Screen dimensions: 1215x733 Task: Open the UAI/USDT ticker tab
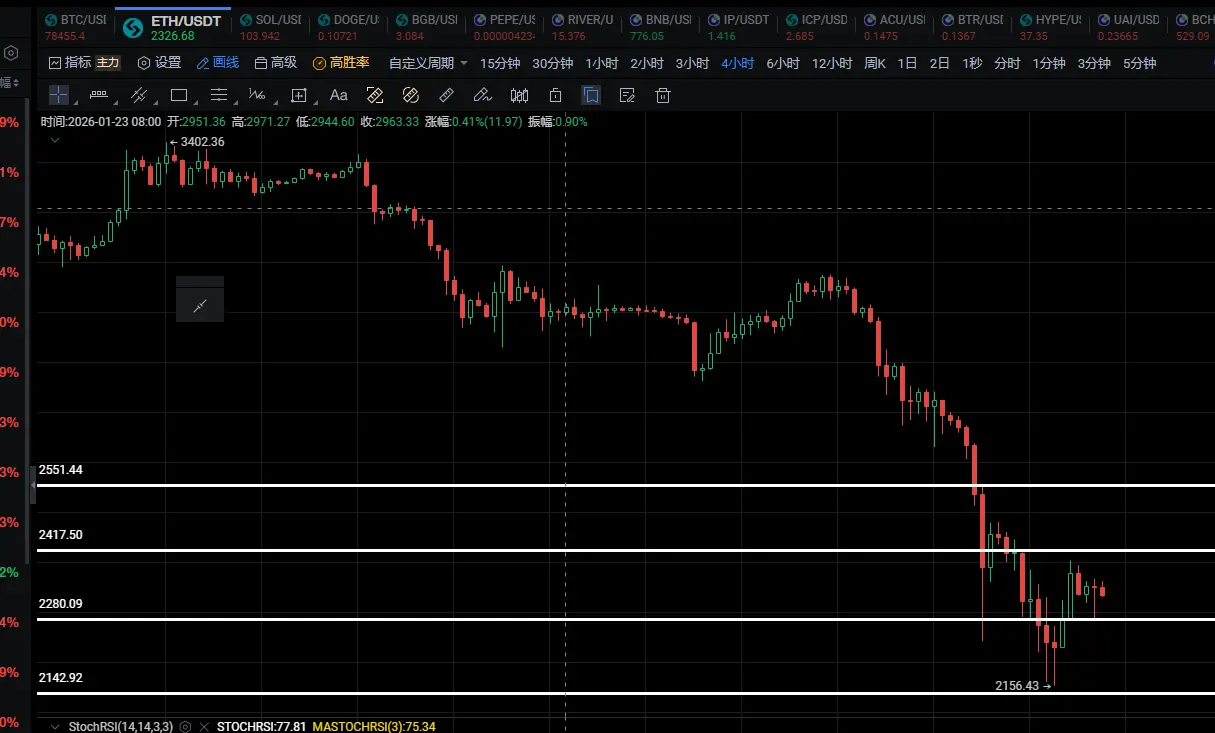(x=1128, y=27)
